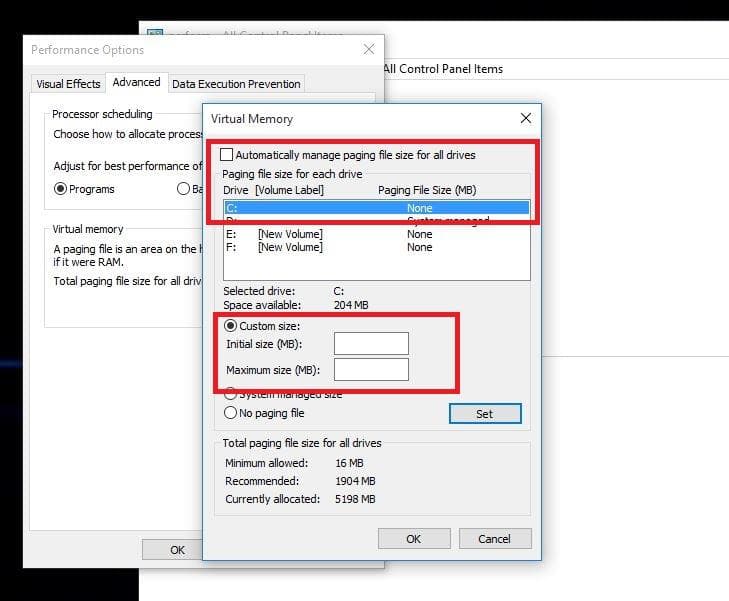
Task: Choose the No paging file option
Action: [x=231, y=413]
